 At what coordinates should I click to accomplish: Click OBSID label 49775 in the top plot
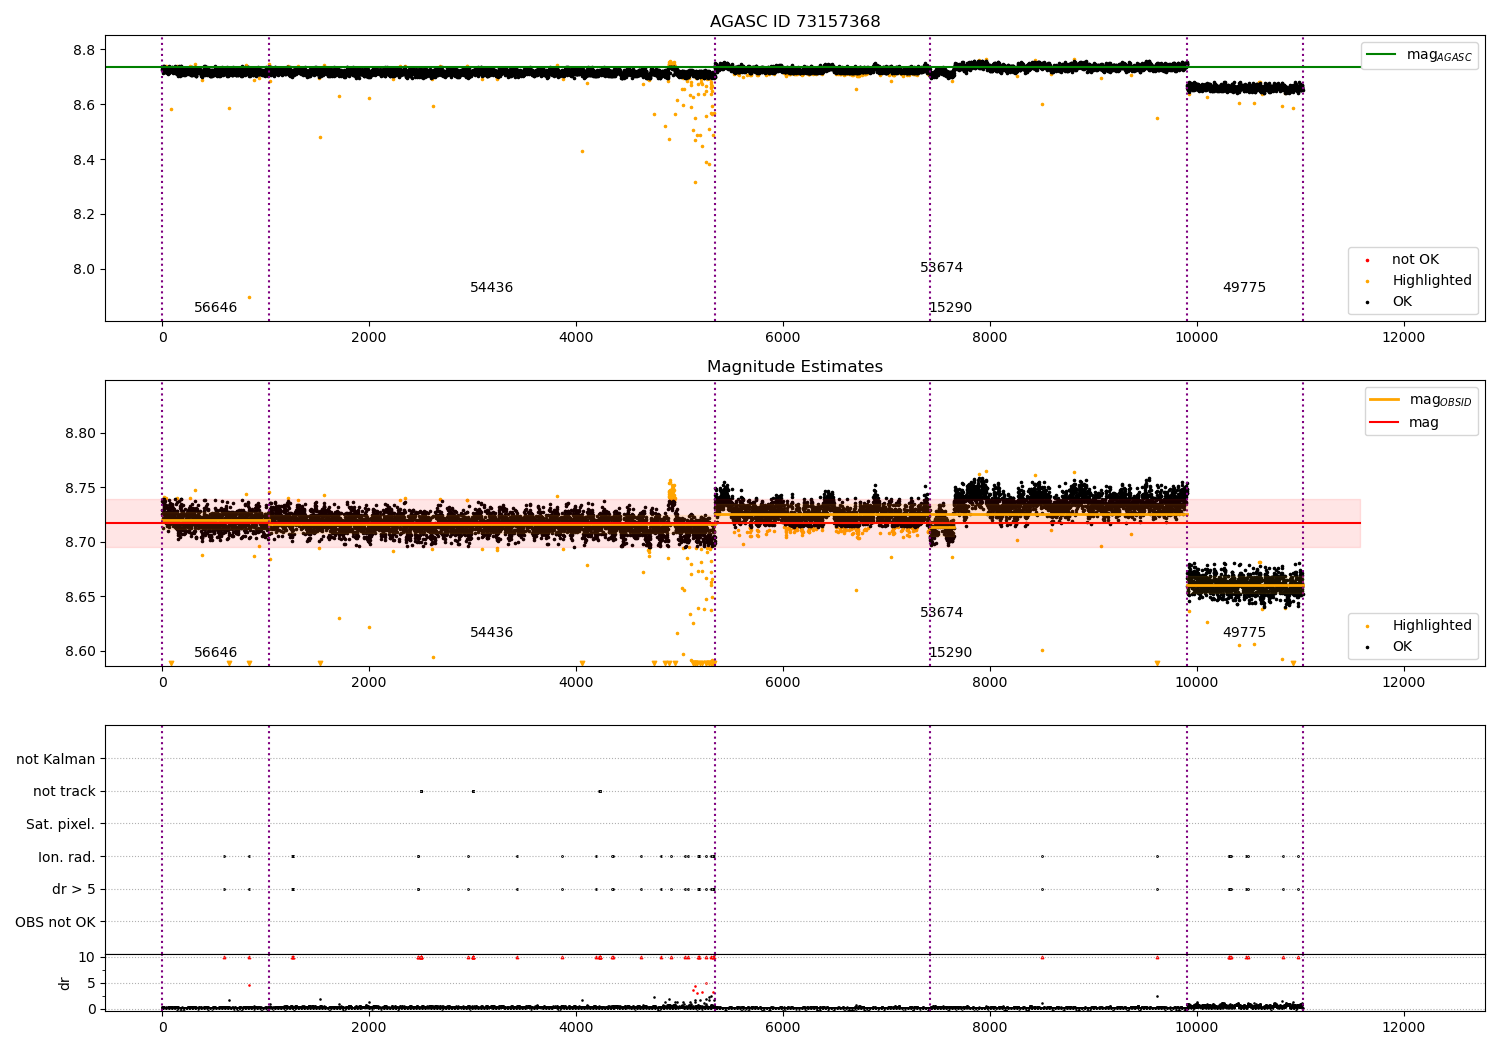pyautogui.click(x=1244, y=288)
